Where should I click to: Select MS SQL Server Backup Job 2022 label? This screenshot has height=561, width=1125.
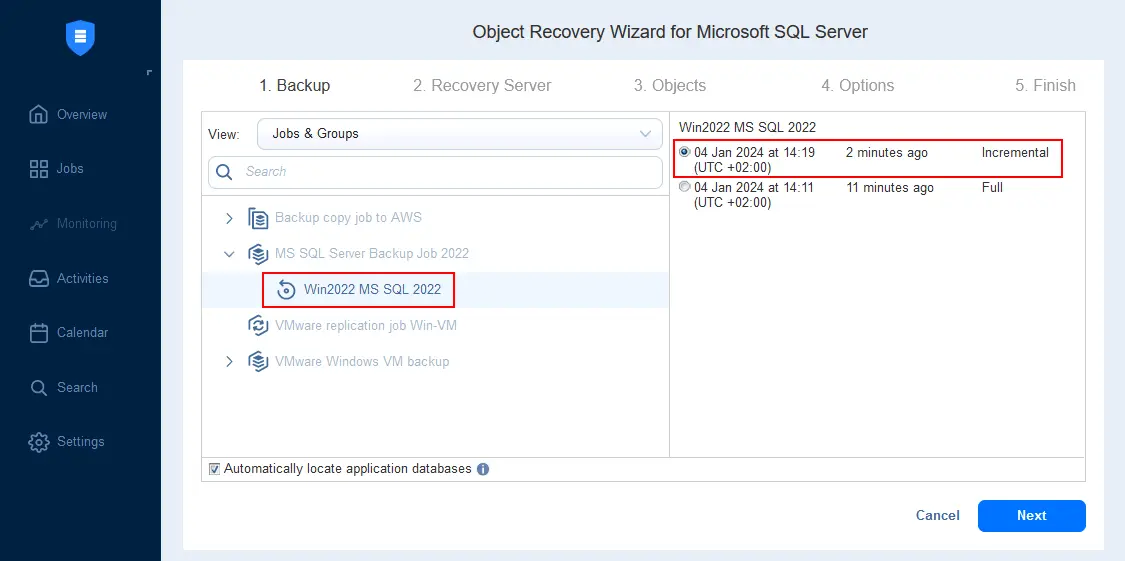pos(372,254)
